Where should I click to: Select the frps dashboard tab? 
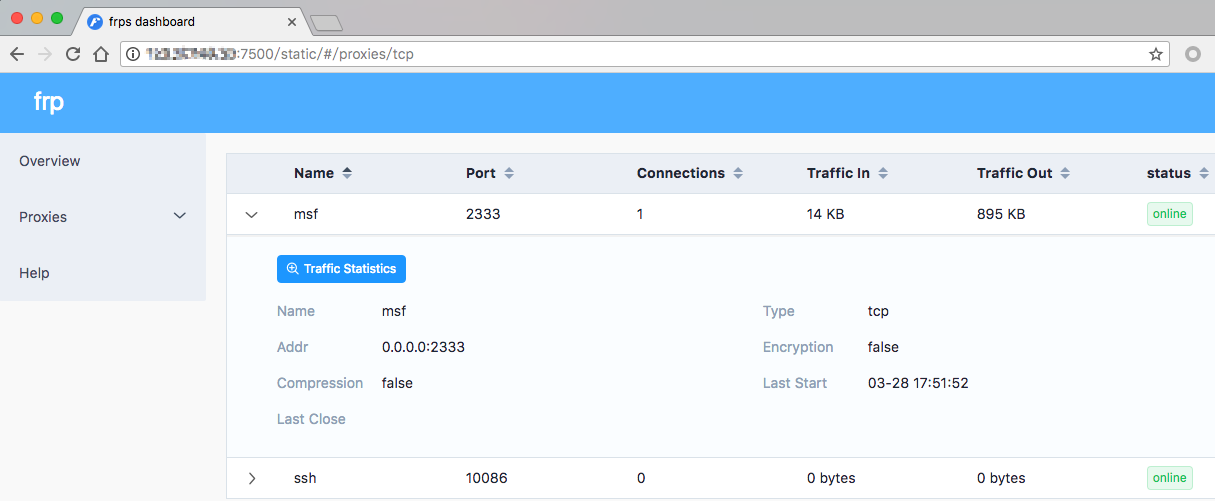[x=190, y=21]
